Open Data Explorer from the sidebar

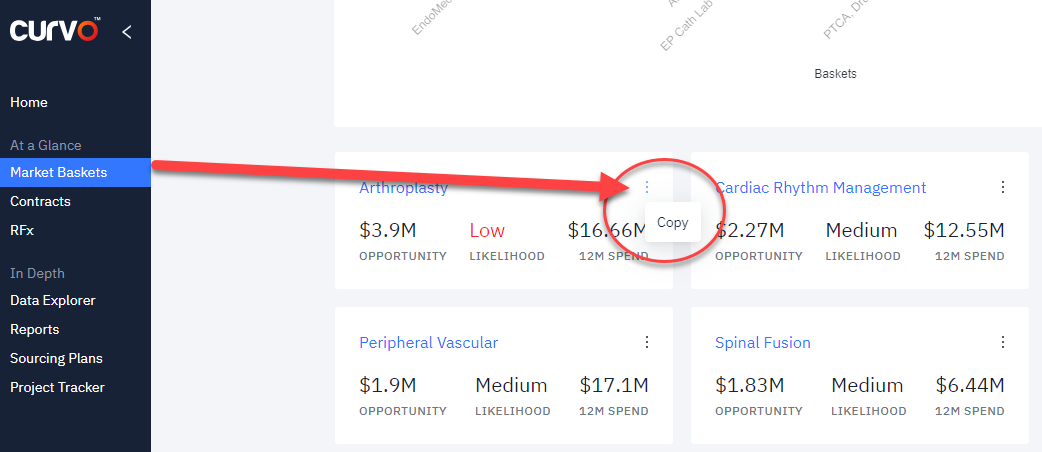tap(53, 300)
